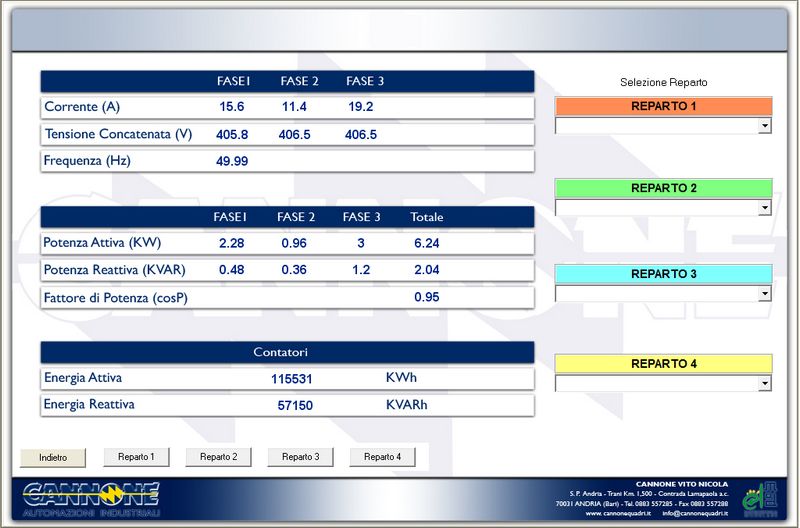The height and width of the screenshot is (528, 800).
Task: Select the Frequenza value 49.99
Action: pos(233,161)
